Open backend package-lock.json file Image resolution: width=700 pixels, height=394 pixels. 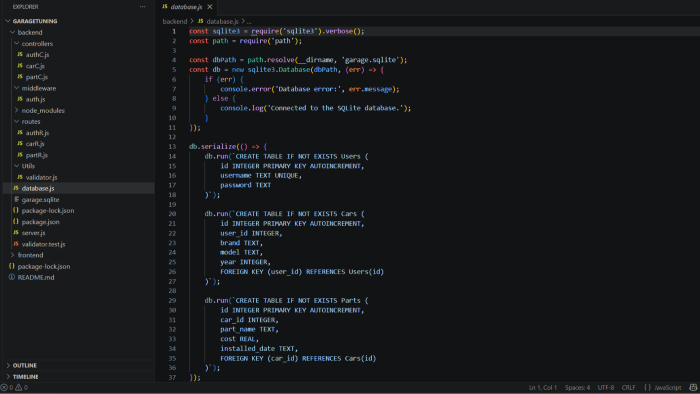pos(48,211)
